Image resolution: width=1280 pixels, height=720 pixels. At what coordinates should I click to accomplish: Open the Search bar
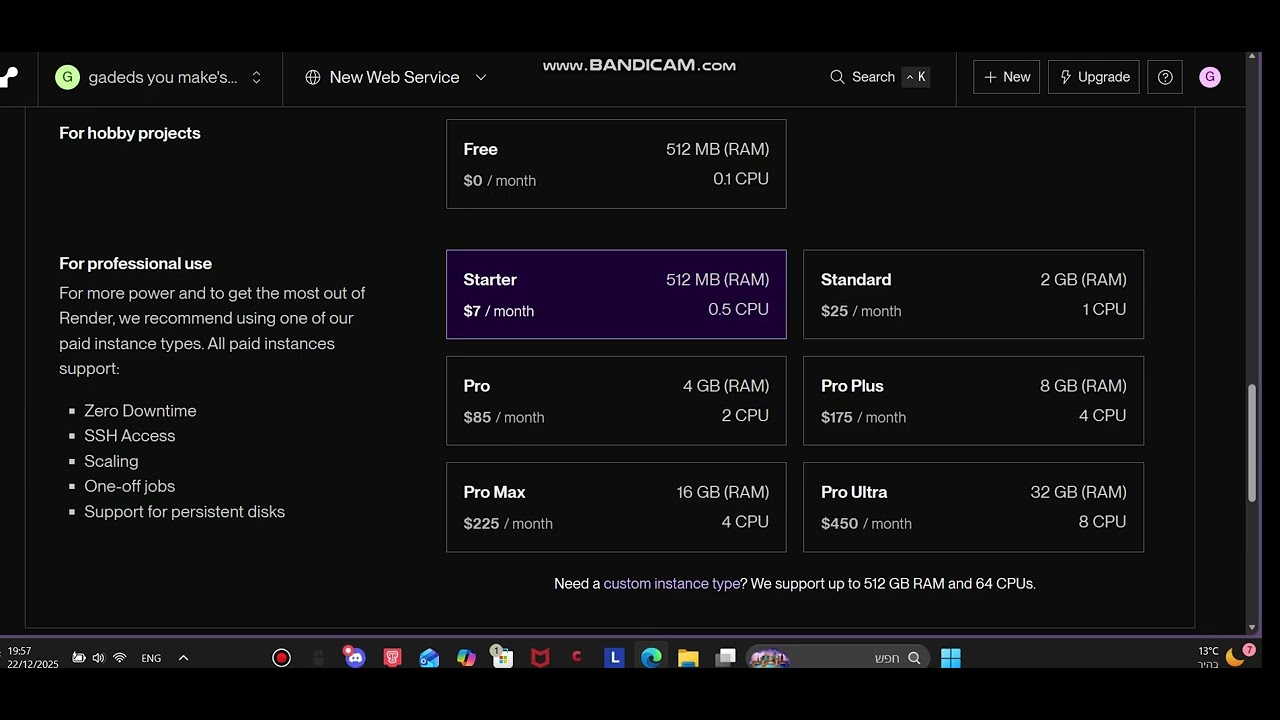coord(879,77)
